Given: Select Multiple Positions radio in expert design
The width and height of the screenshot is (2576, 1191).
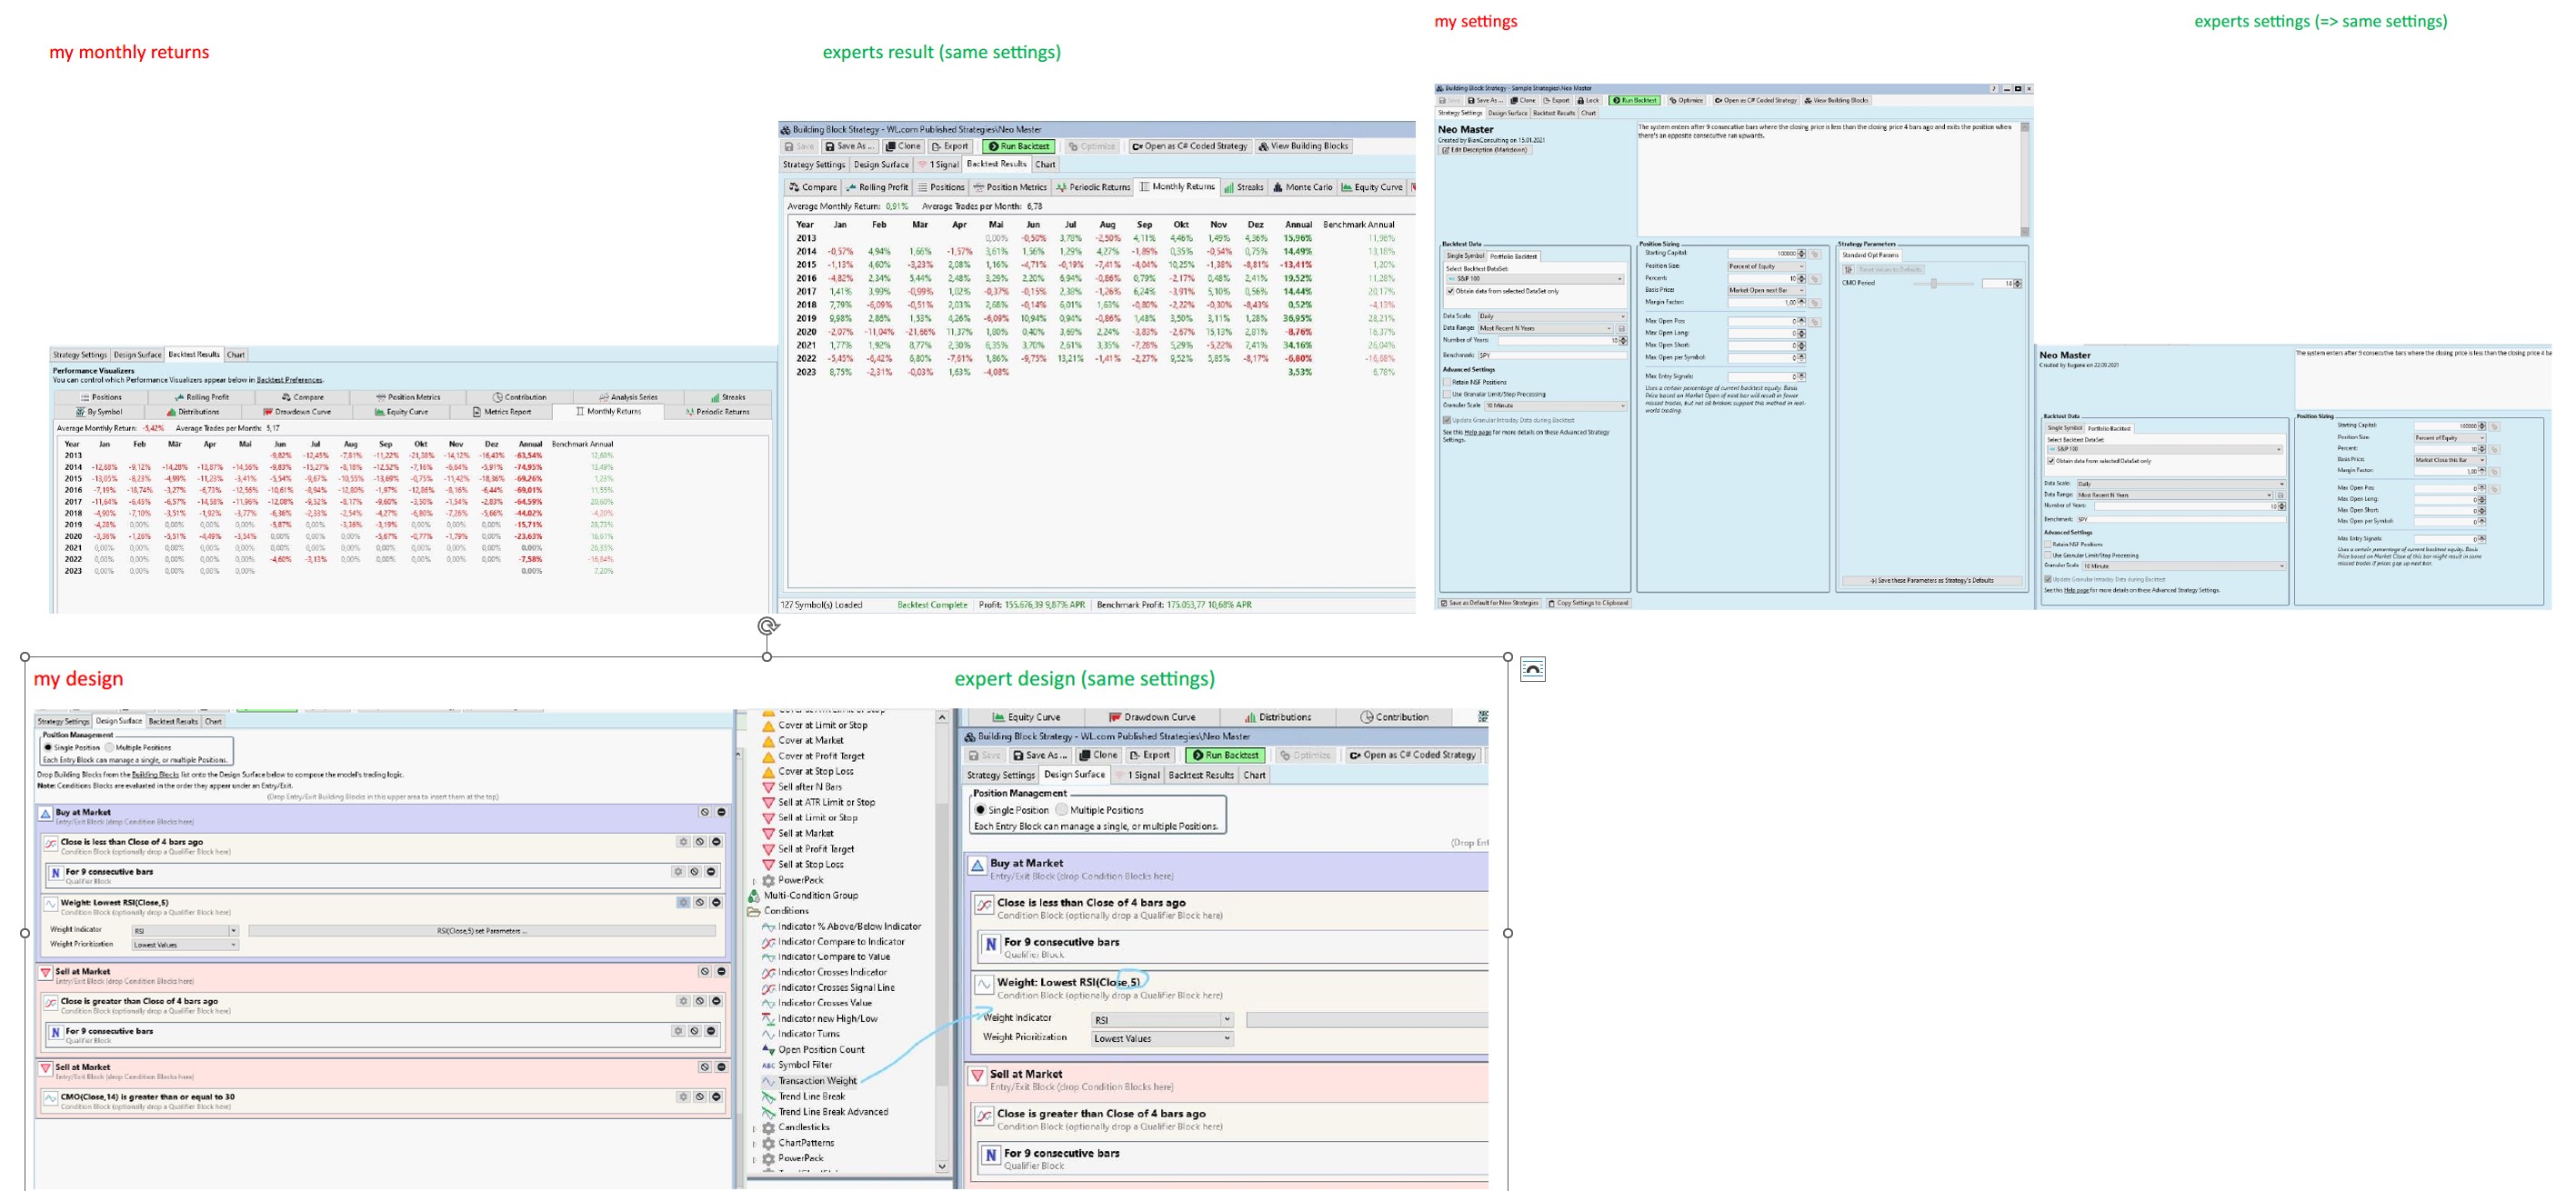Looking at the screenshot, I should (x=1062, y=810).
